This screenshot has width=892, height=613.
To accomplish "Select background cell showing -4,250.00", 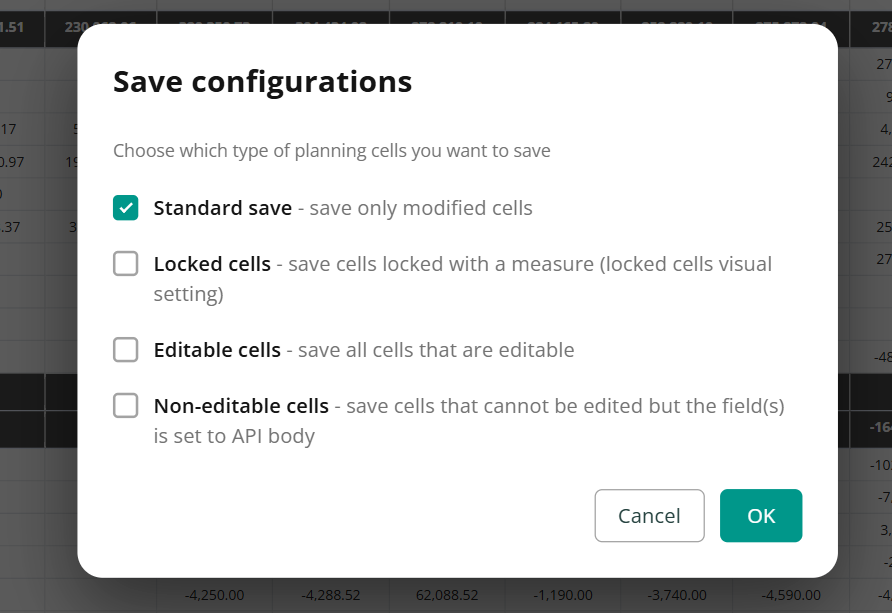I will click(214, 595).
